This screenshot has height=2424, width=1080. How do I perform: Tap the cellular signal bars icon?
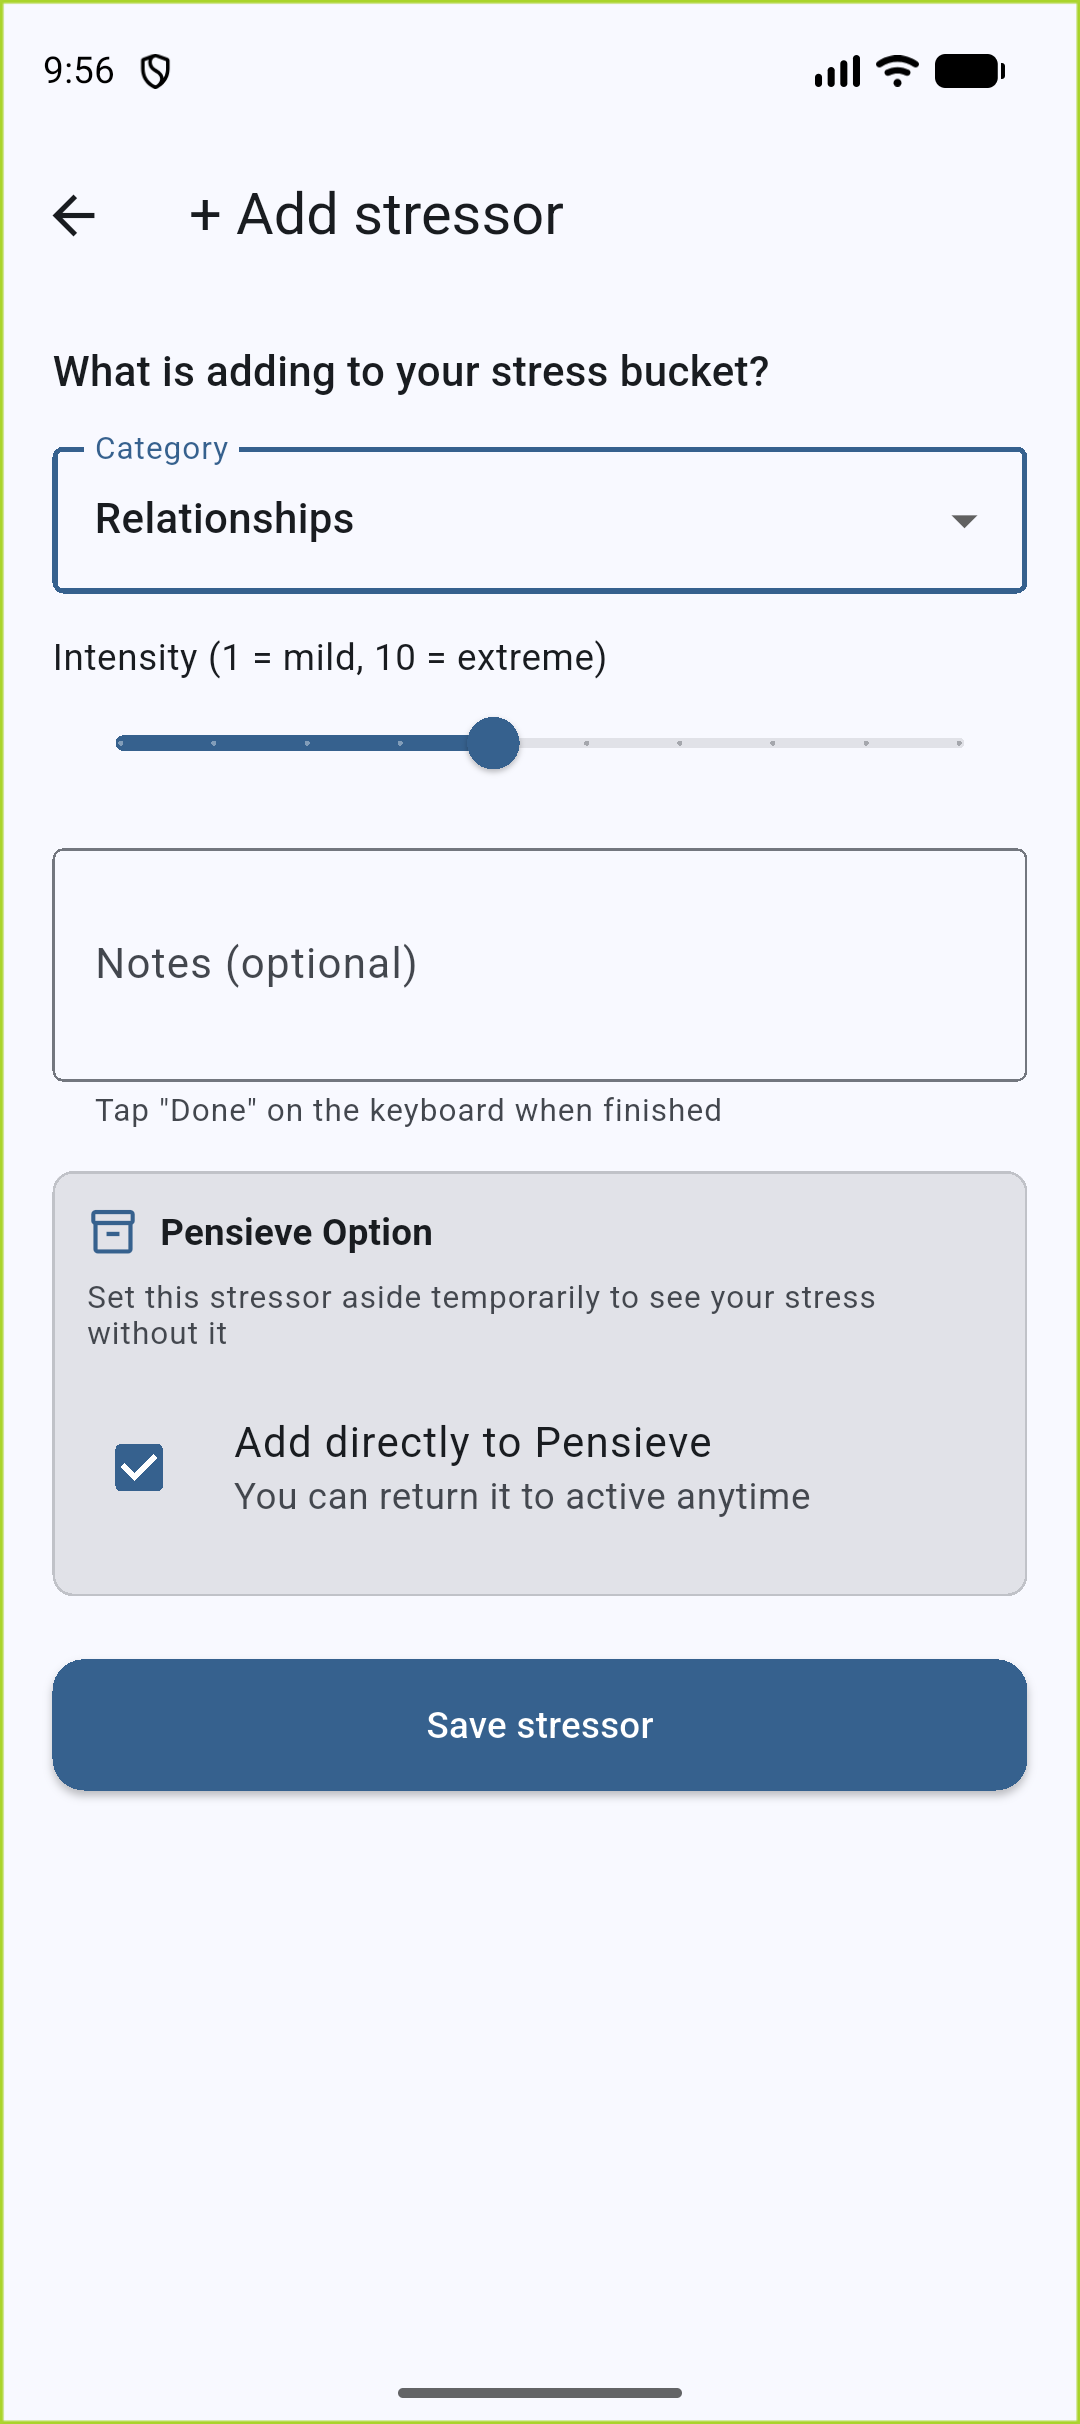click(837, 71)
